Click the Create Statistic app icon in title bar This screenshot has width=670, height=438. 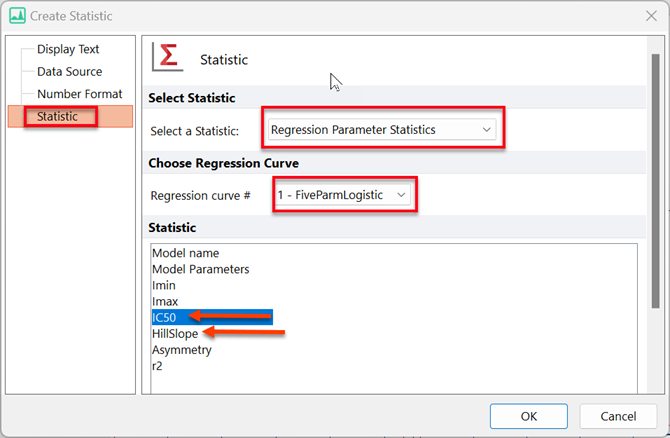click(16, 16)
